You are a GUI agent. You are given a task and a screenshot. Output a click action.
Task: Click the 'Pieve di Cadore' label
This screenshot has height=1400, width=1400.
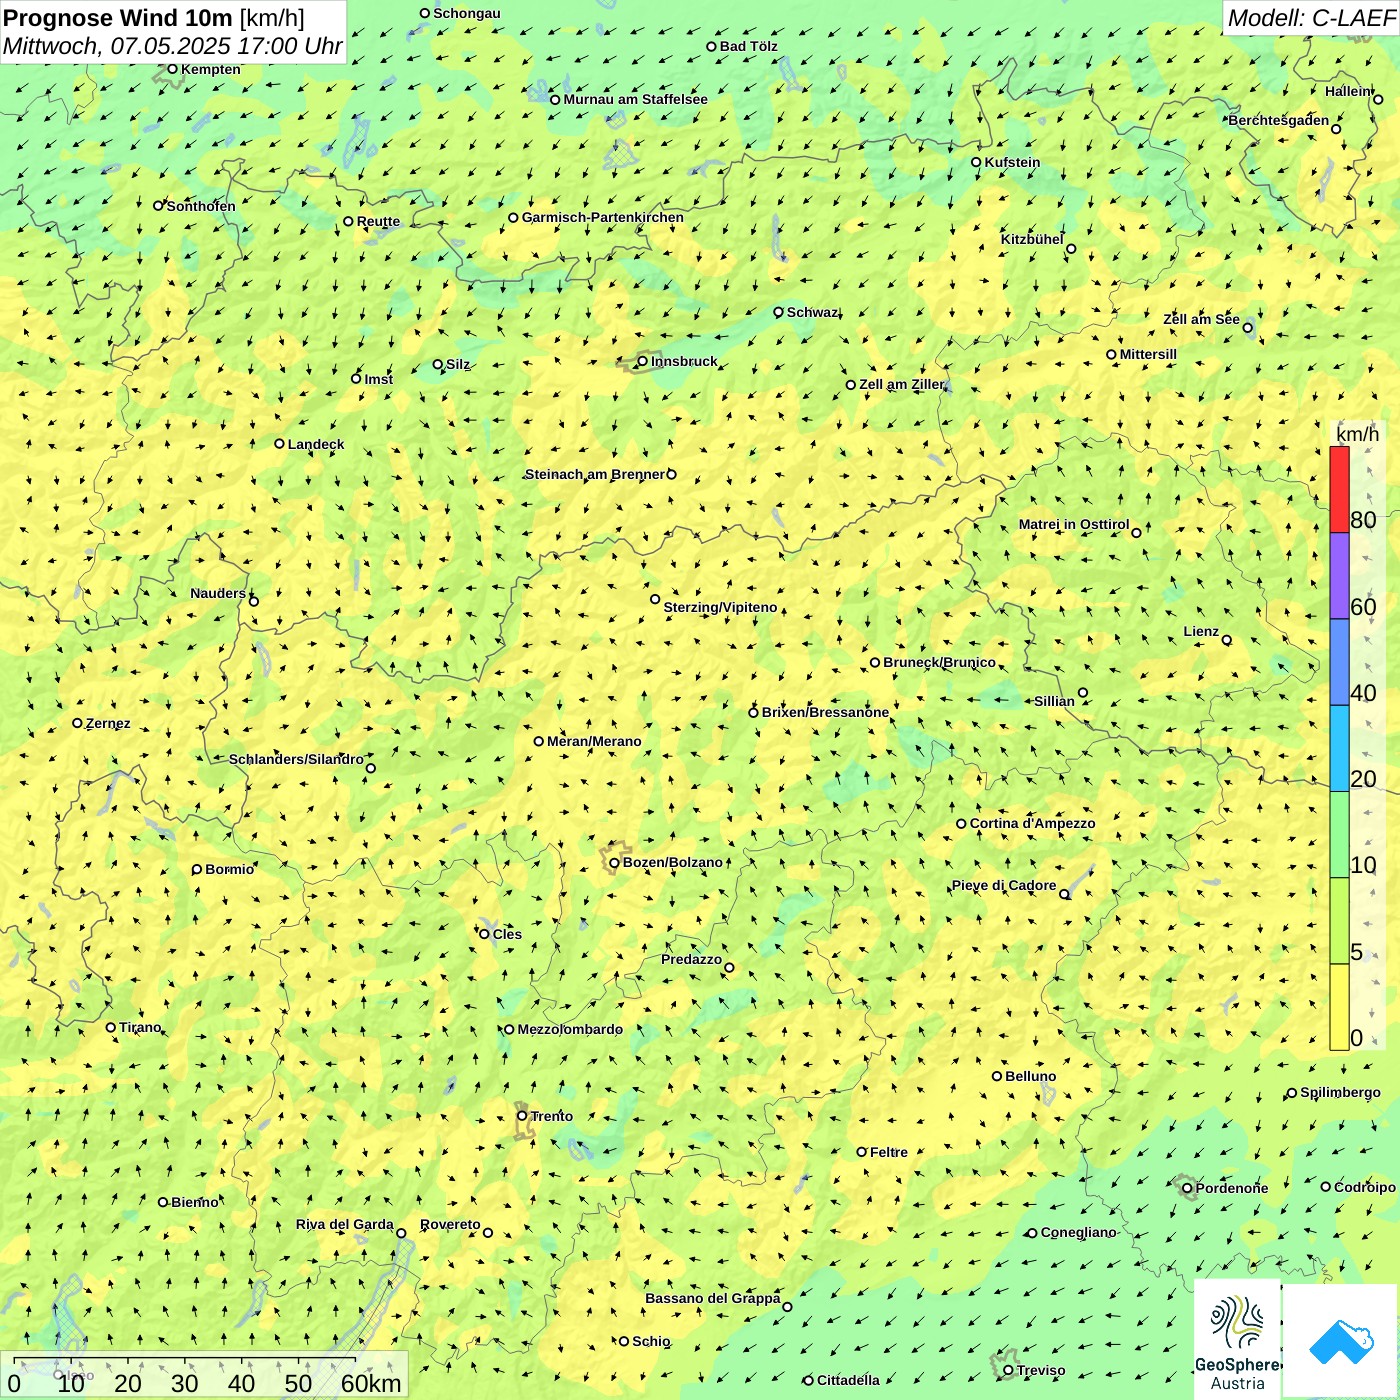pos(1004,886)
